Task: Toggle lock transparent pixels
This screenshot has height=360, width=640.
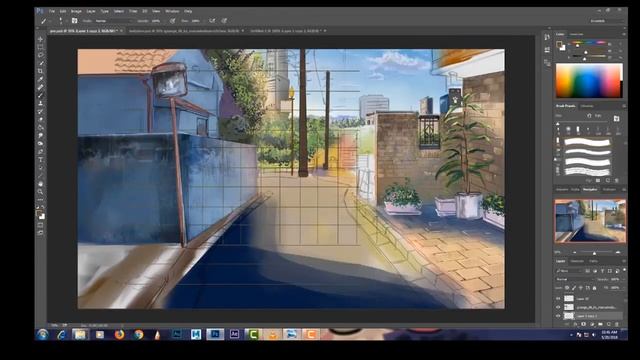Action: point(567,288)
